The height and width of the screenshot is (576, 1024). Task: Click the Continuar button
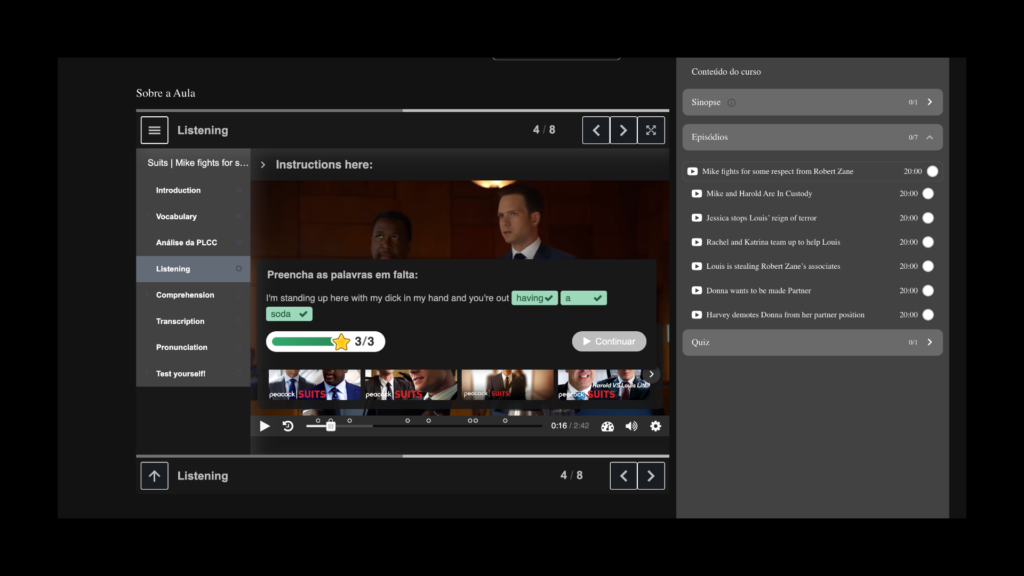[608, 341]
